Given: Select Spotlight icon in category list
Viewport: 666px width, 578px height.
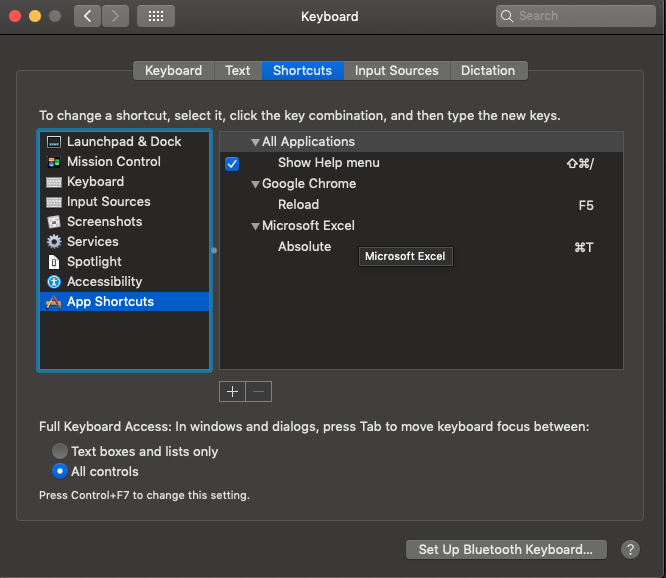Looking at the screenshot, I should point(54,262).
